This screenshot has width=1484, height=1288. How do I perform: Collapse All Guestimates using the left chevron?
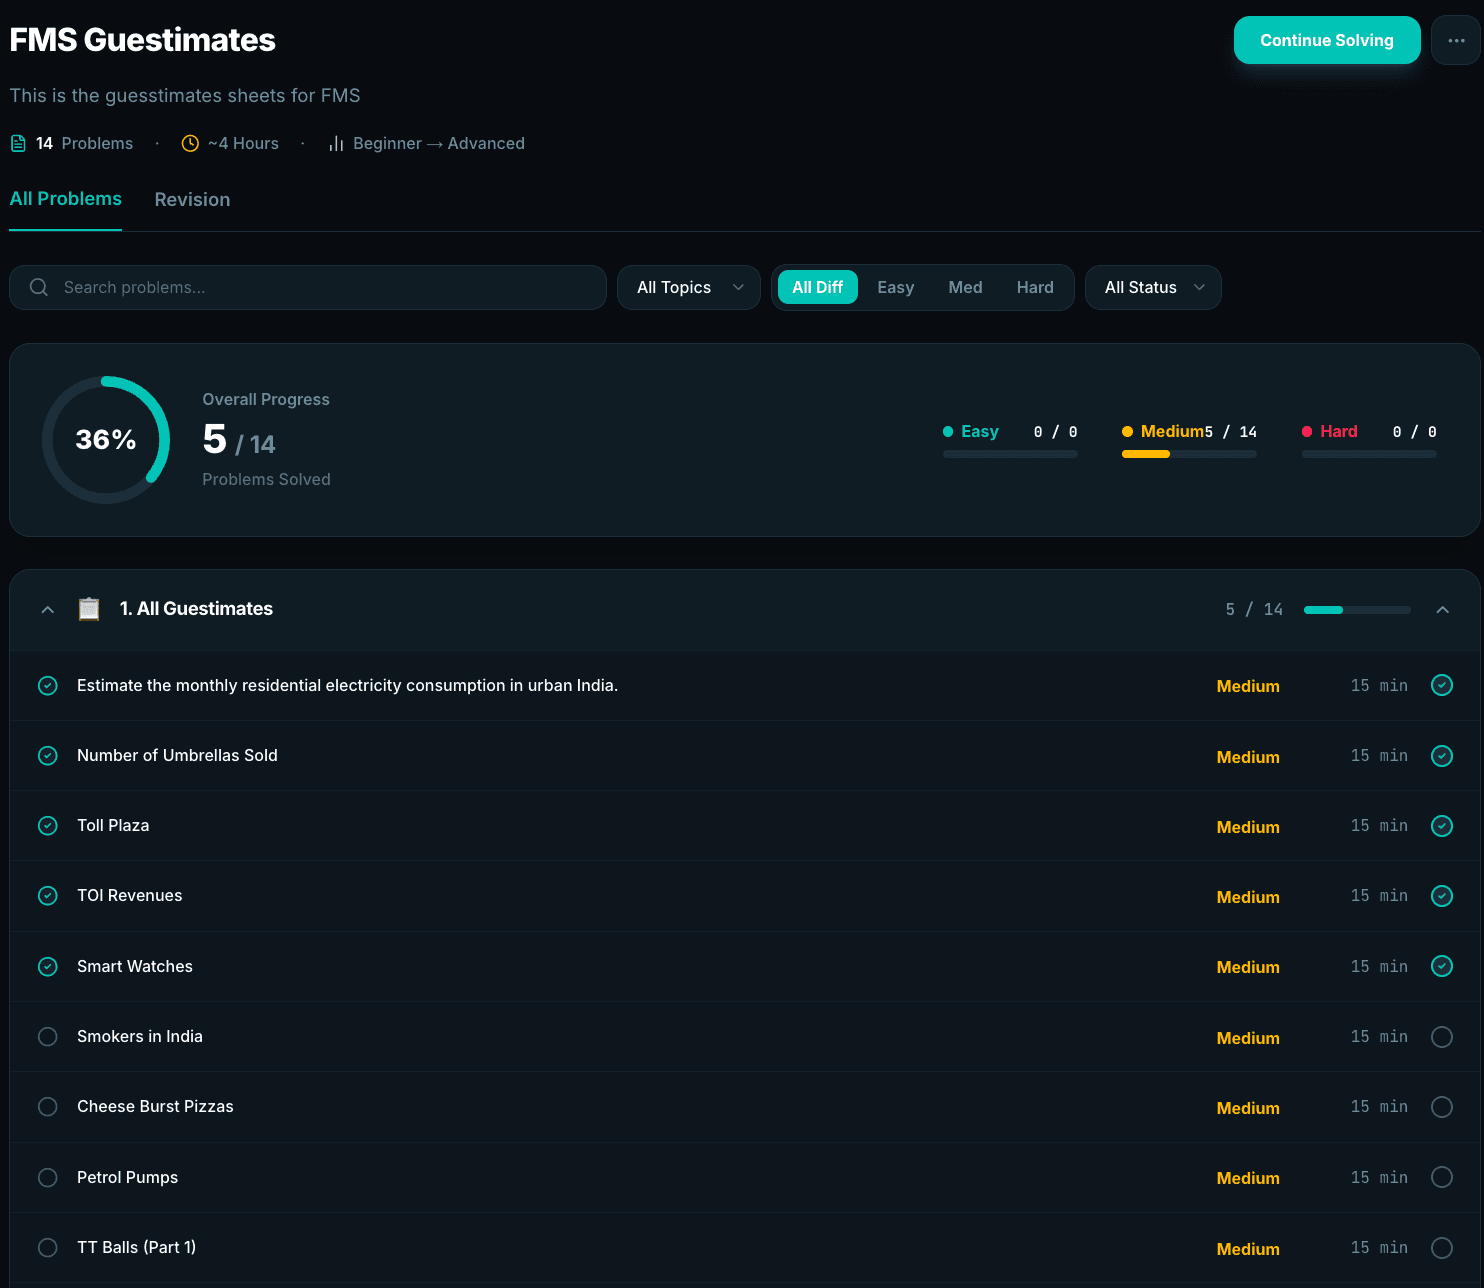coord(48,610)
